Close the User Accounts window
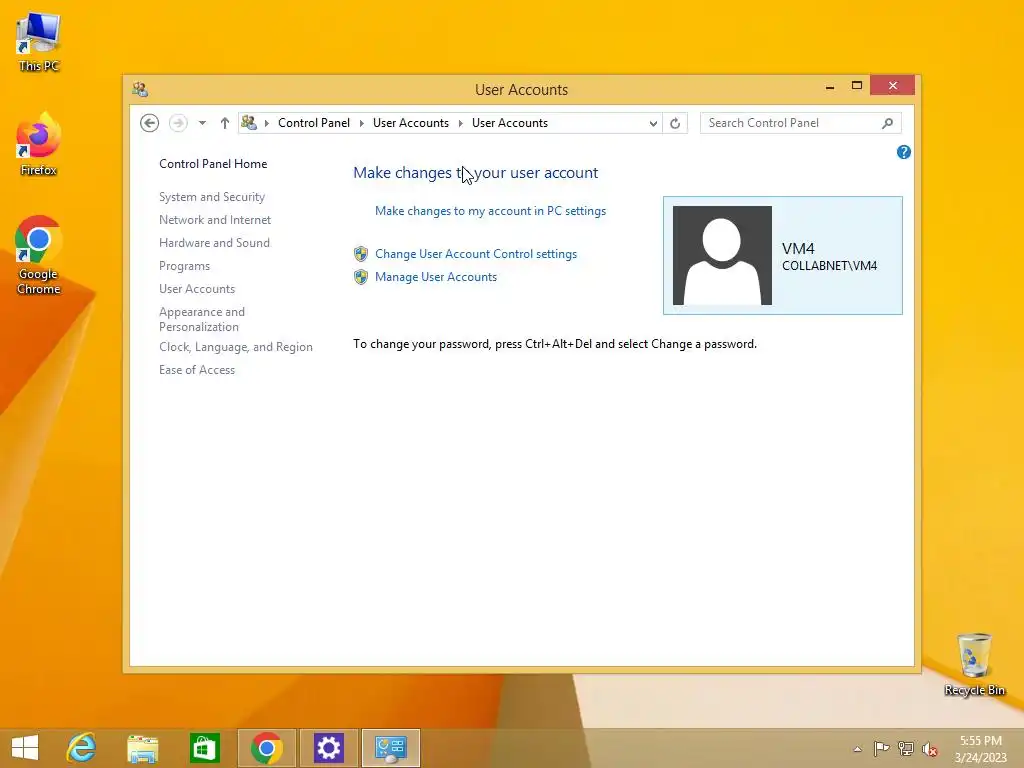This screenshot has height=768, width=1024. pyautogui.click(x=893, y=86)
